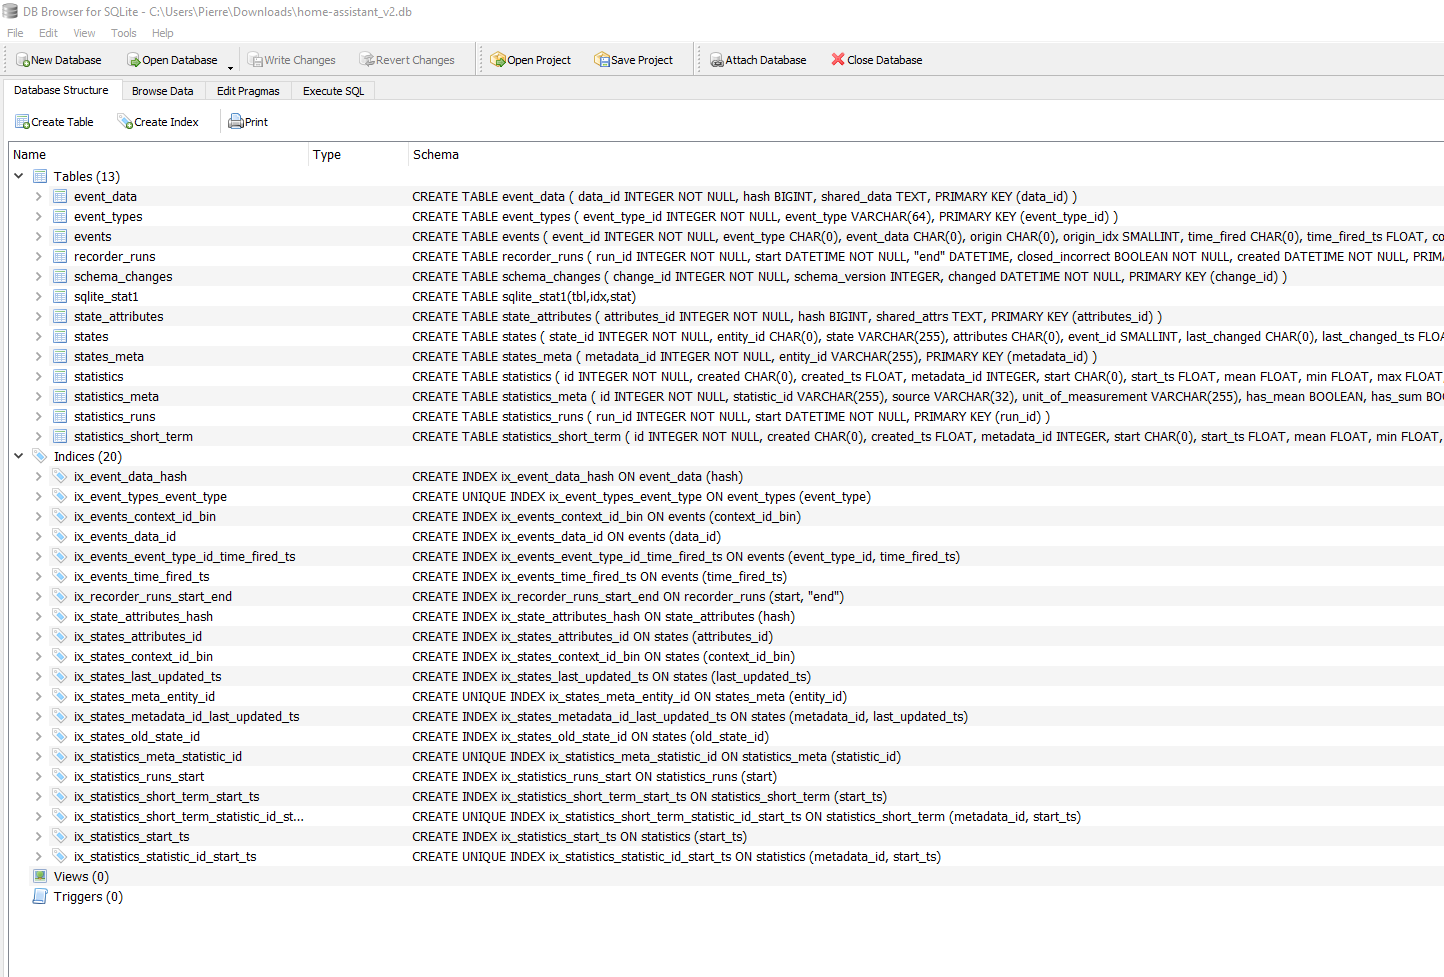Select the recorder_runs table icon
Image resolution: width=1444 pixels, height=977 pixels.
(60, 256)
